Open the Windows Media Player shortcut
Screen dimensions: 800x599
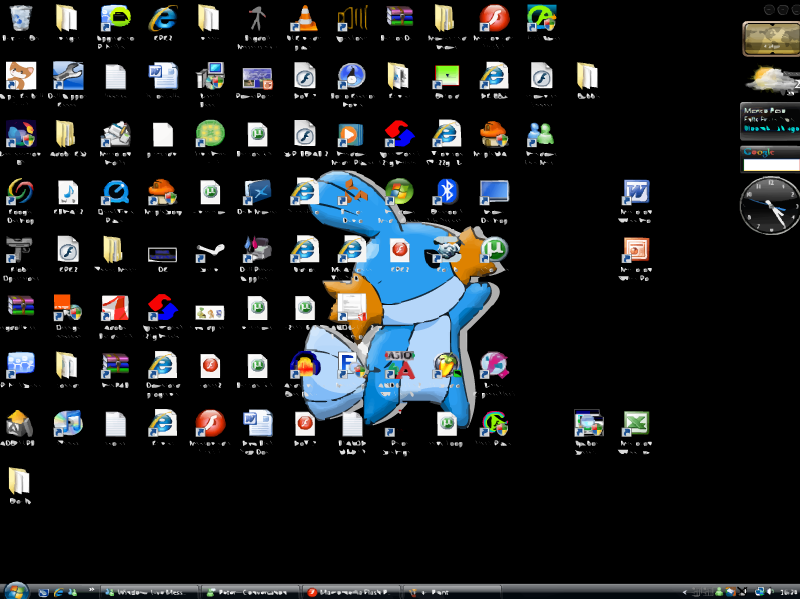351,135
